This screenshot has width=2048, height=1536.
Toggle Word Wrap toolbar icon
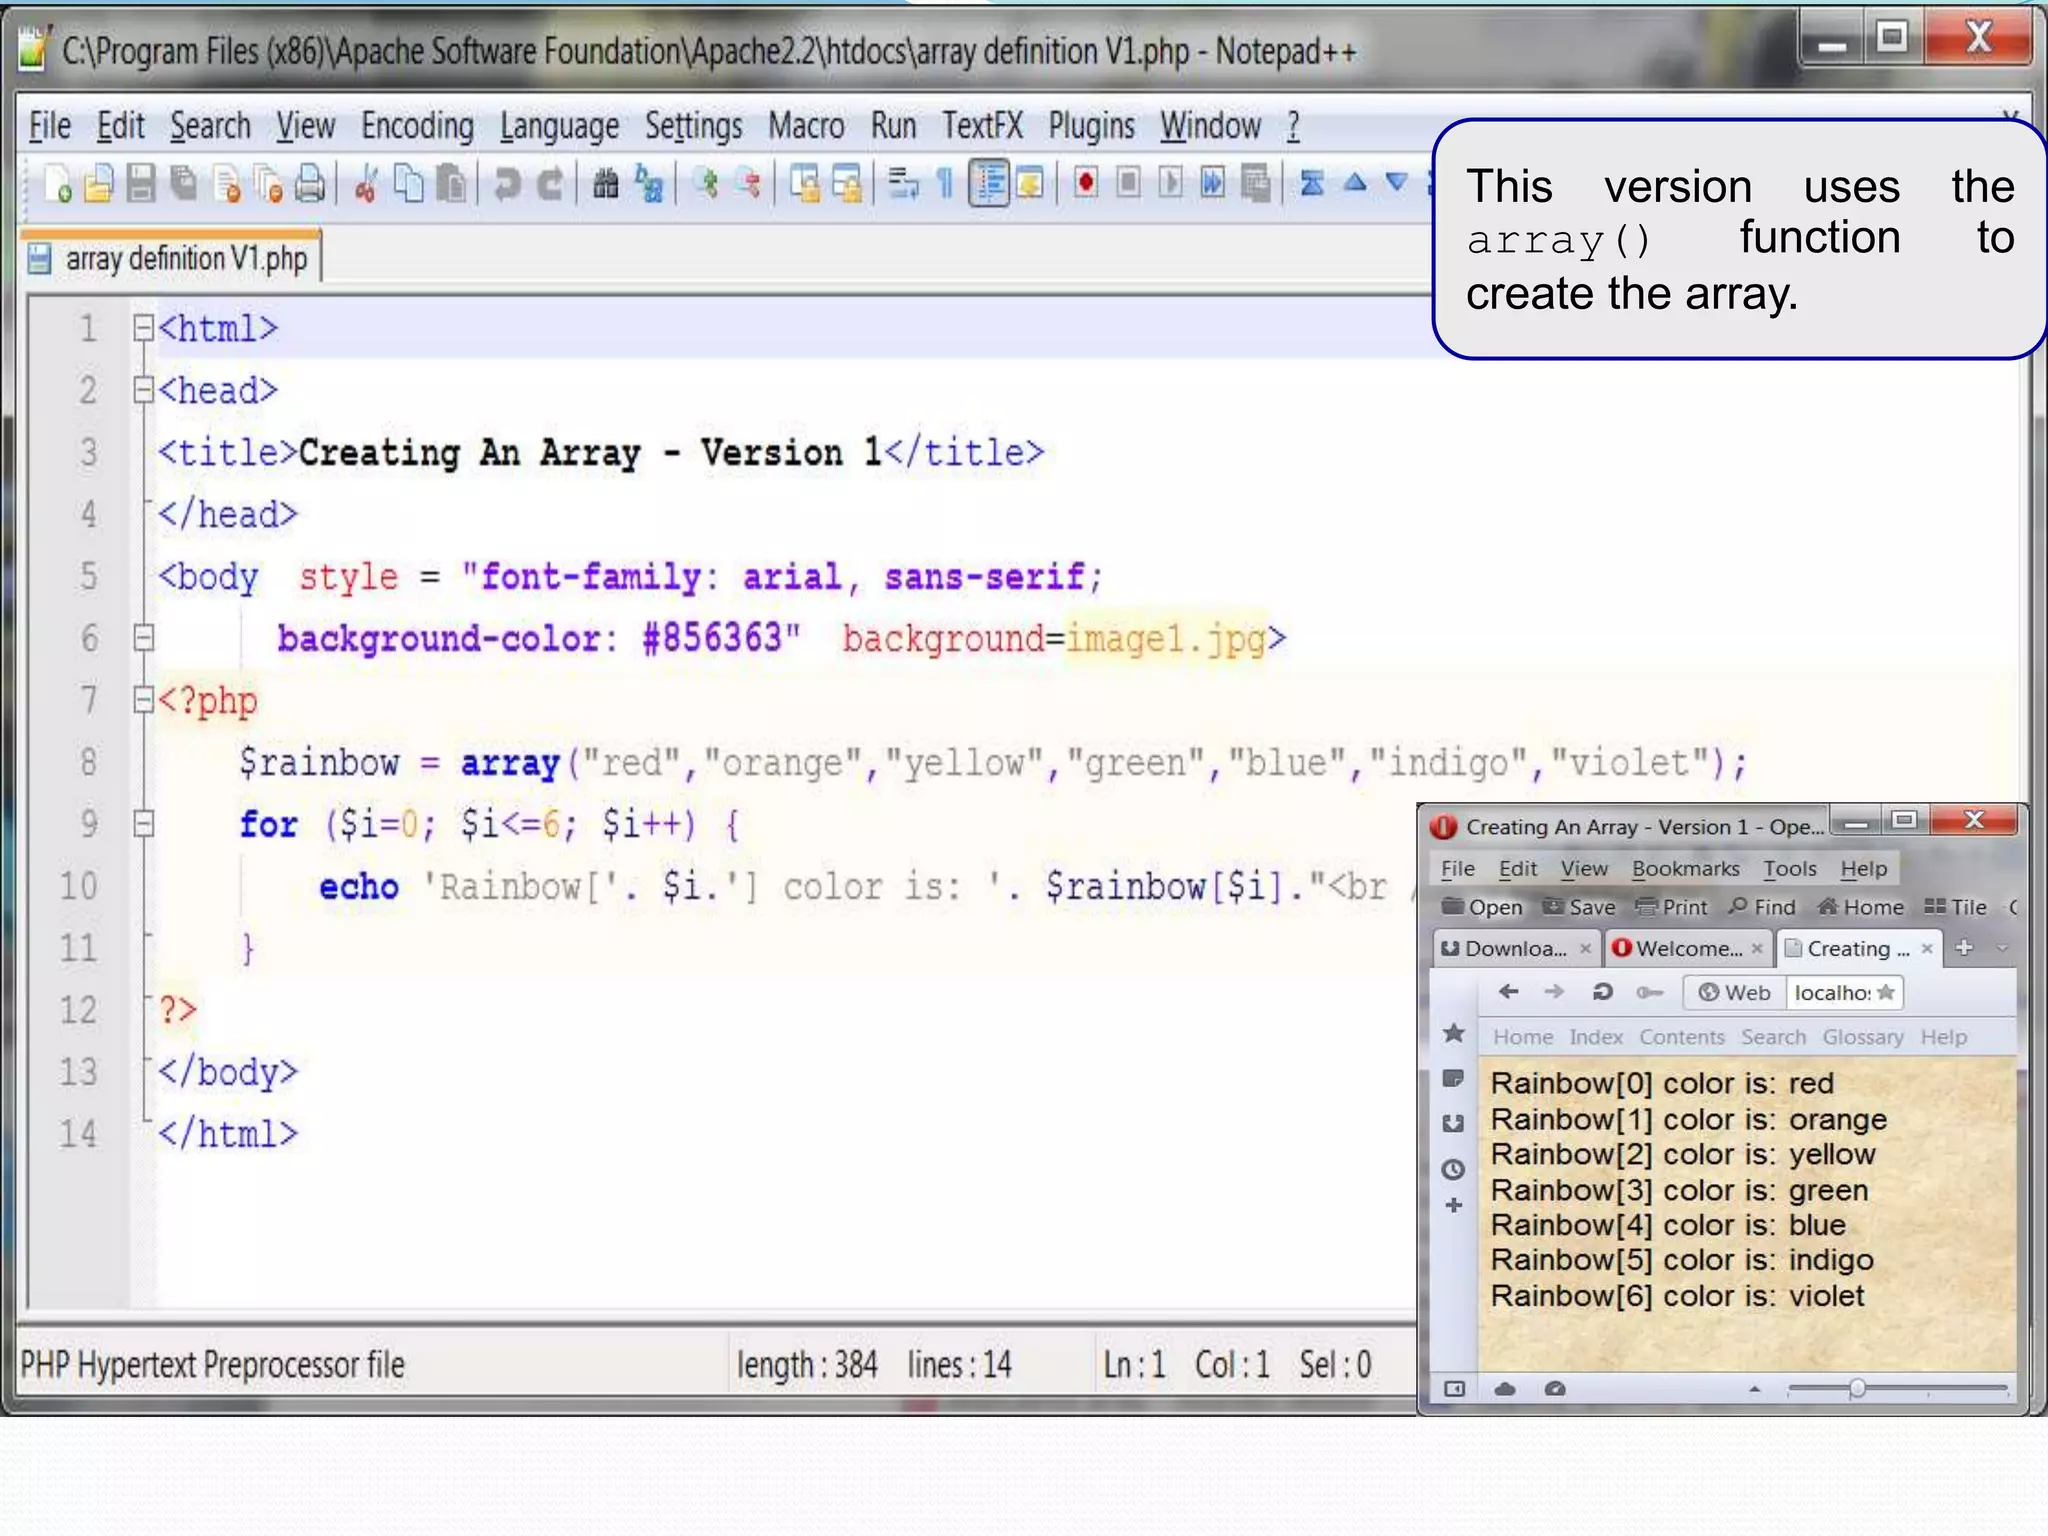[903, 185]
